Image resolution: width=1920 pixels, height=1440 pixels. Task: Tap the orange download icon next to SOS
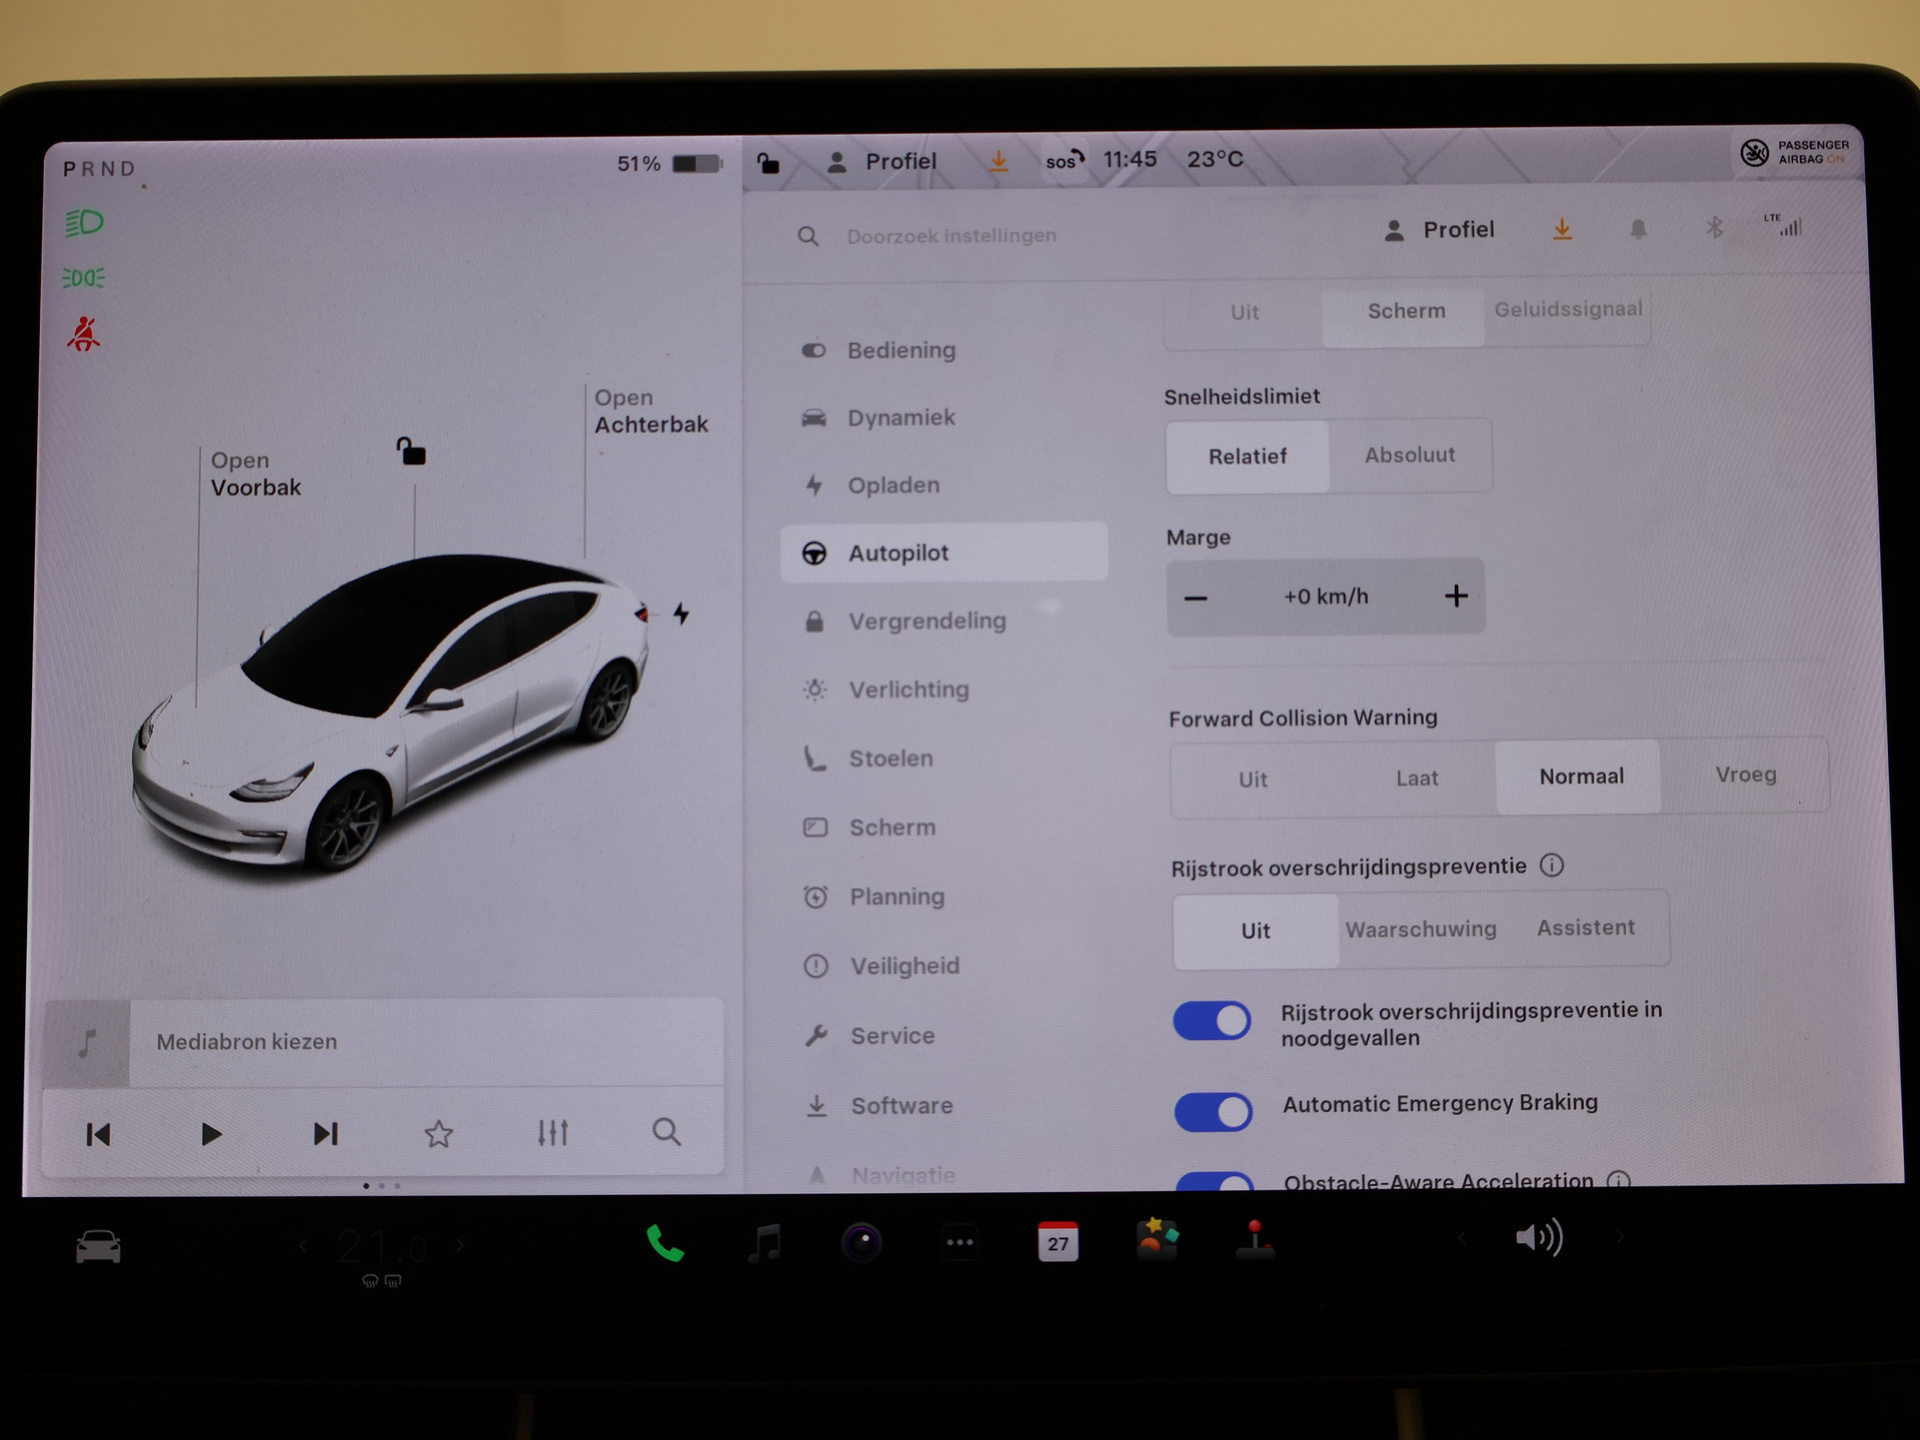coord(998,161)
